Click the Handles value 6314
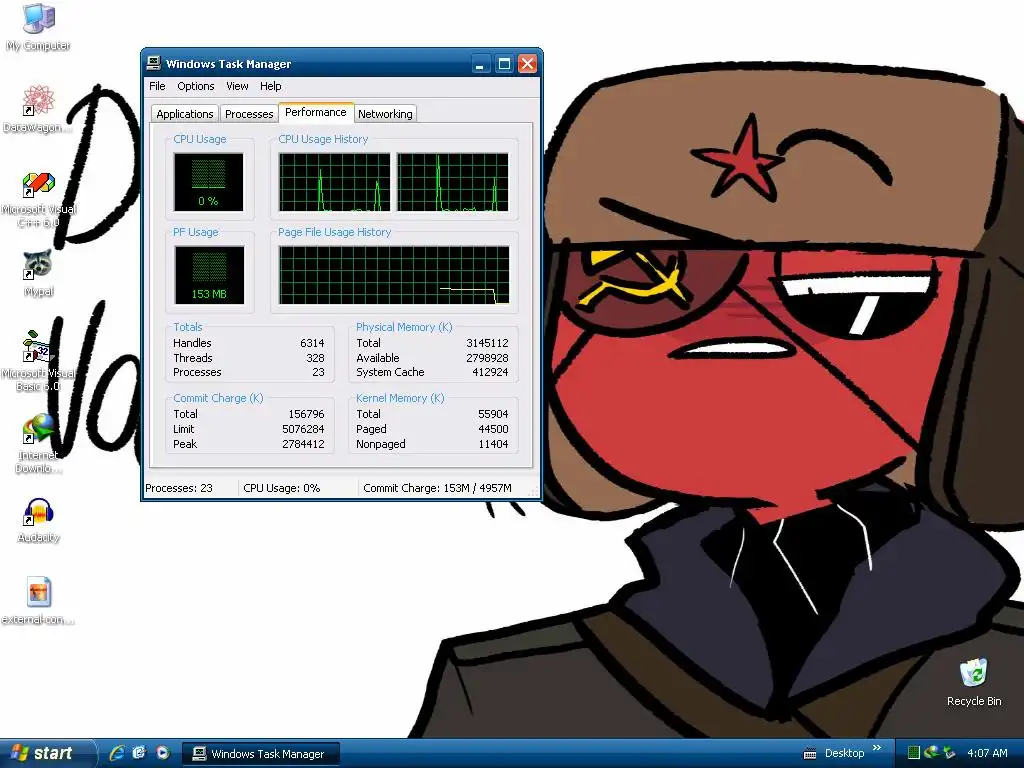 pos(312,343)
